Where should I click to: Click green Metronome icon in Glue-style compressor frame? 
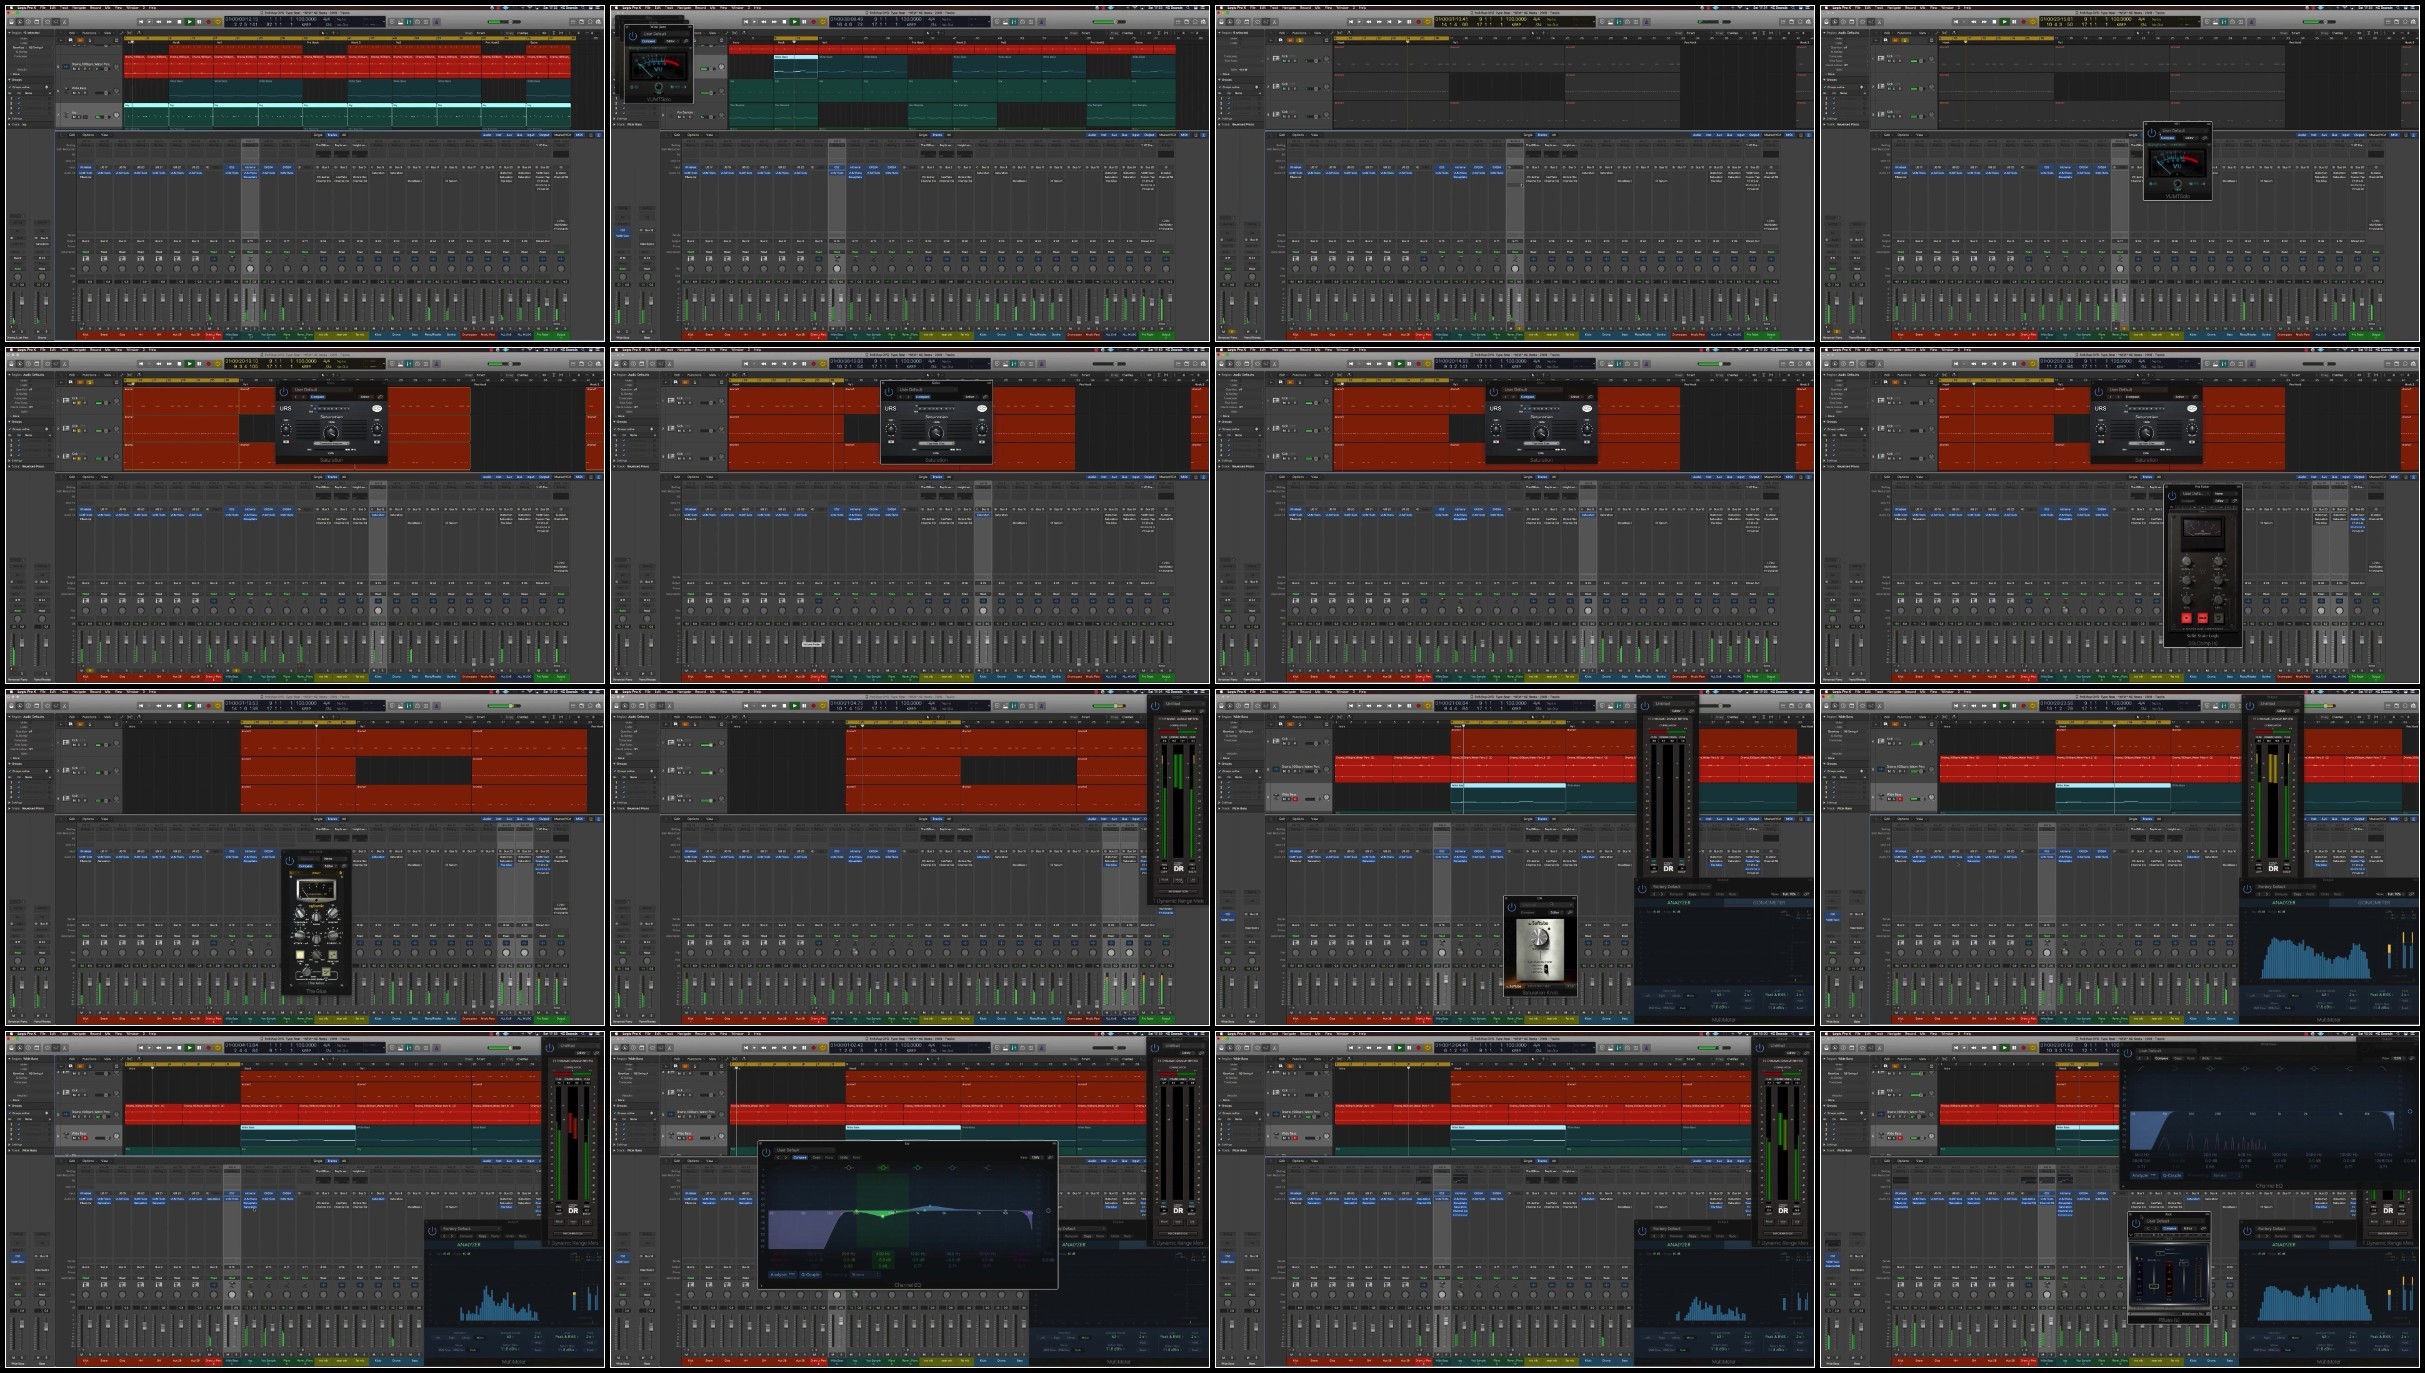click(x=408, y=706)
